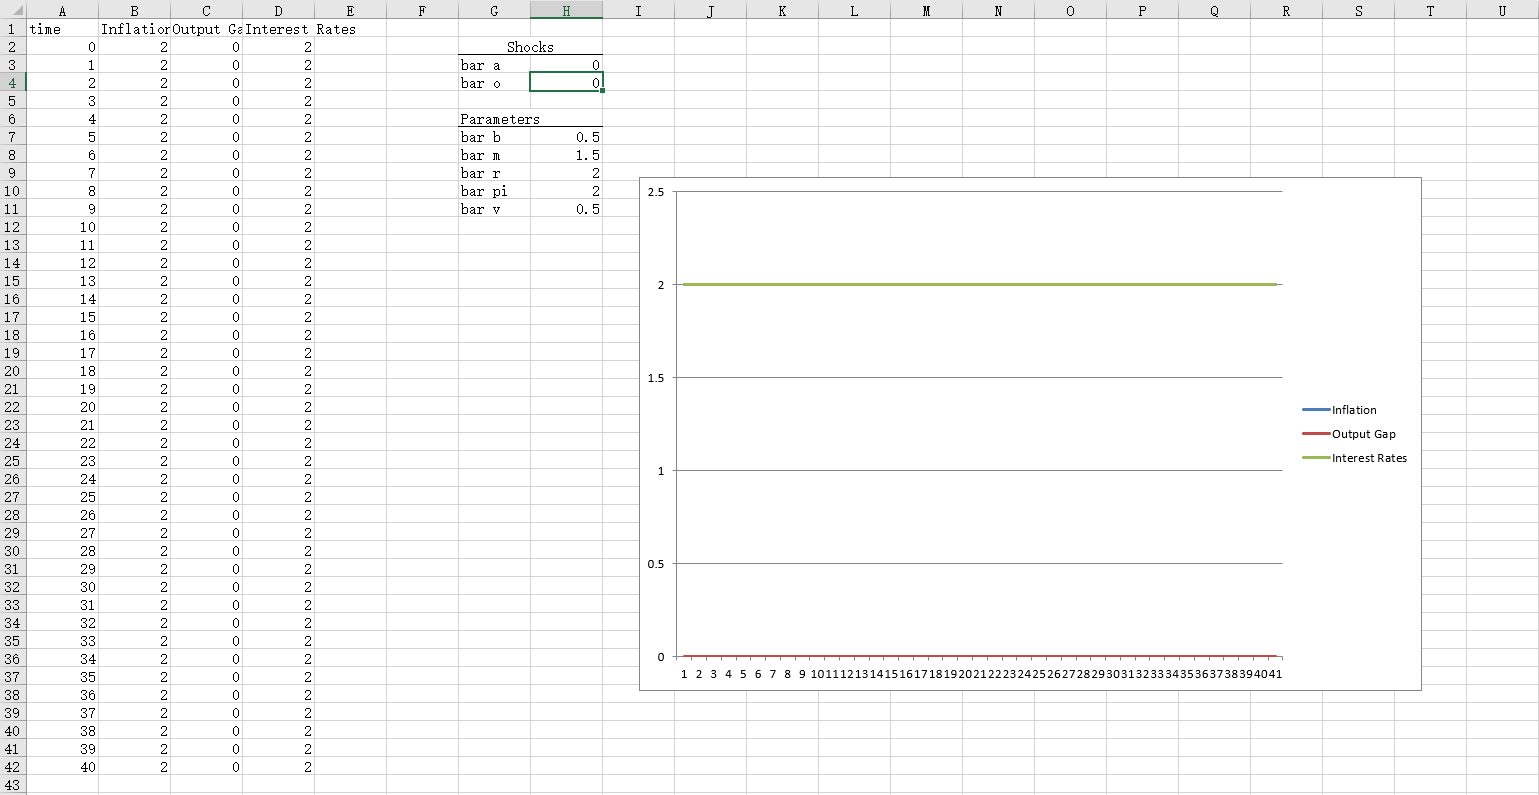Click the 'bar o' label cell

point(494,83)
